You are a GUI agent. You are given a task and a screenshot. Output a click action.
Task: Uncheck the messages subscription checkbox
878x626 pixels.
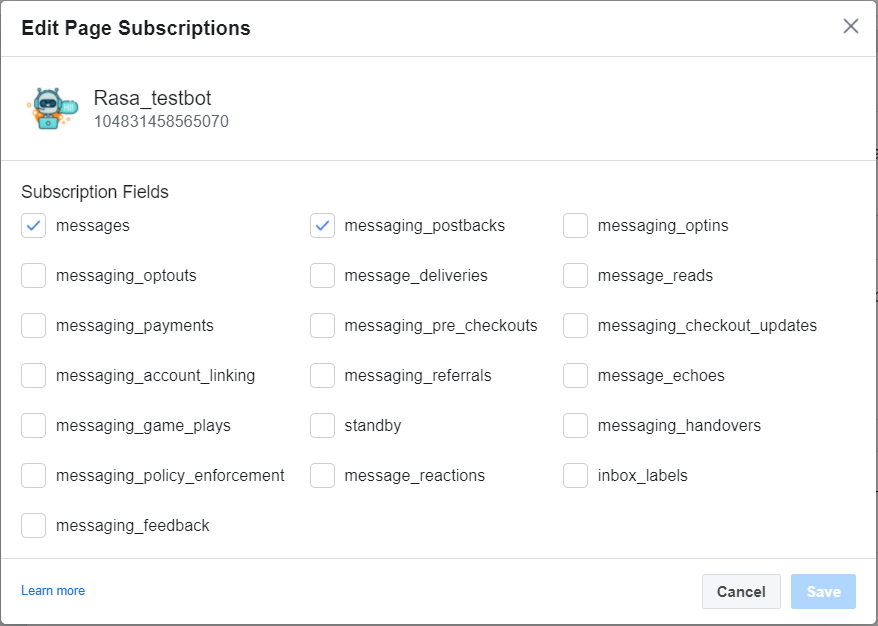click(x=34, y=226)
